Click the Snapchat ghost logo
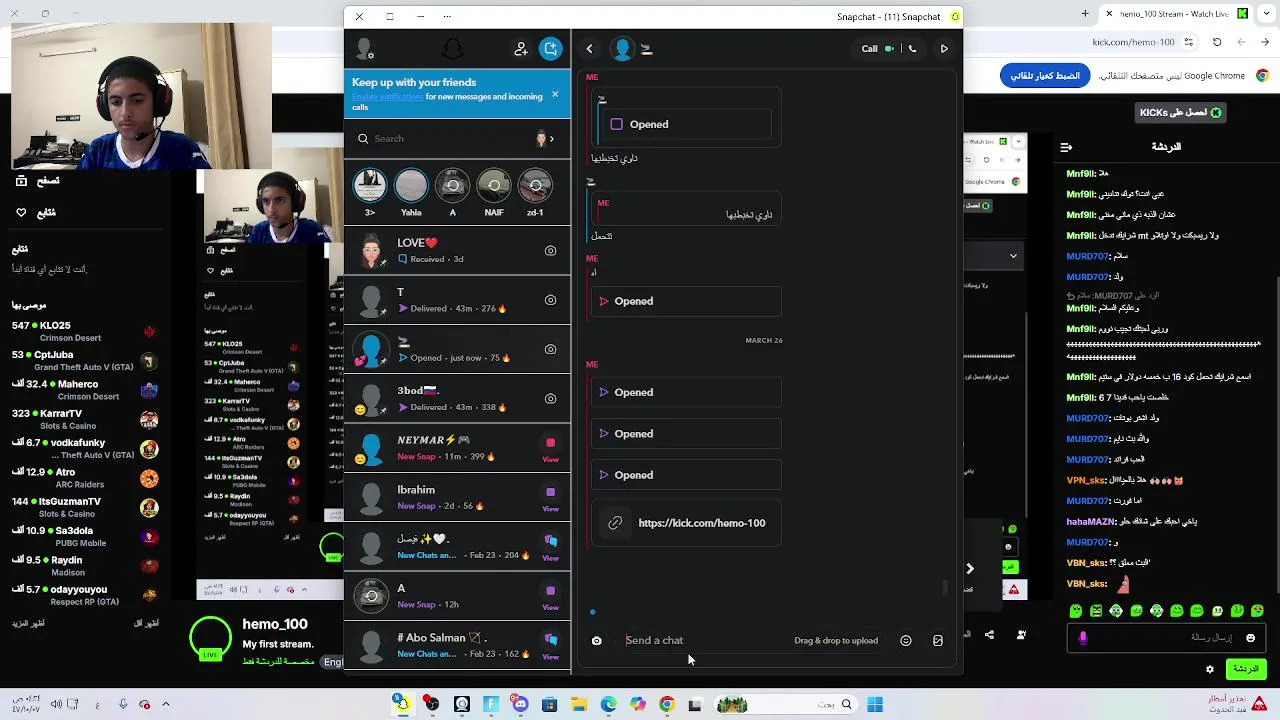 [x=452, y=48]
